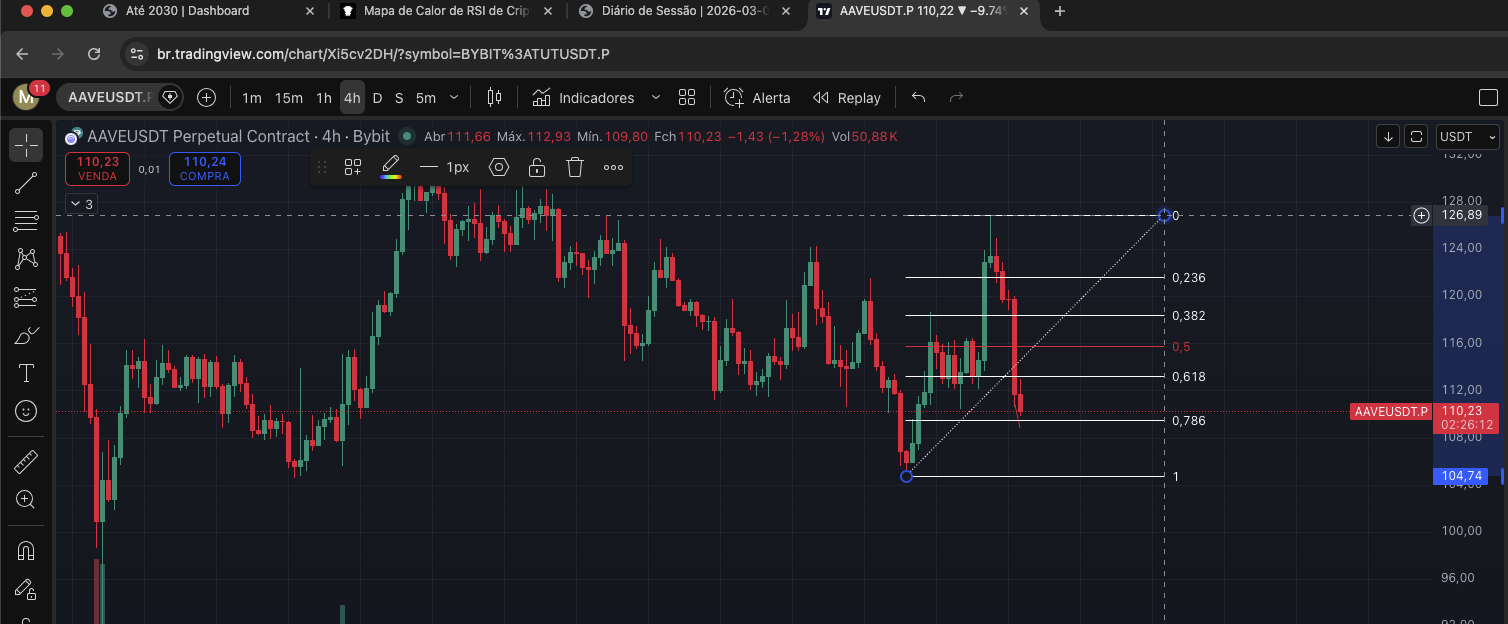Viewport: 1508px width, 624px height.
Task: Select the 1h timeframe
Action: coord(324,98)
